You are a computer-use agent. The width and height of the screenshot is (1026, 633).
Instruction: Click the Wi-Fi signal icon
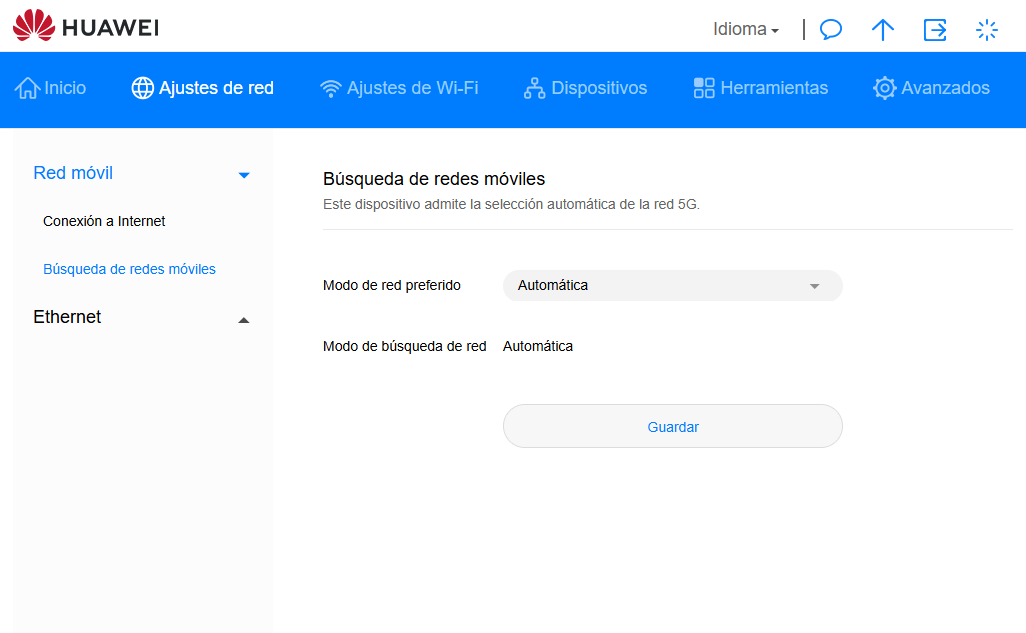[330, 88]
